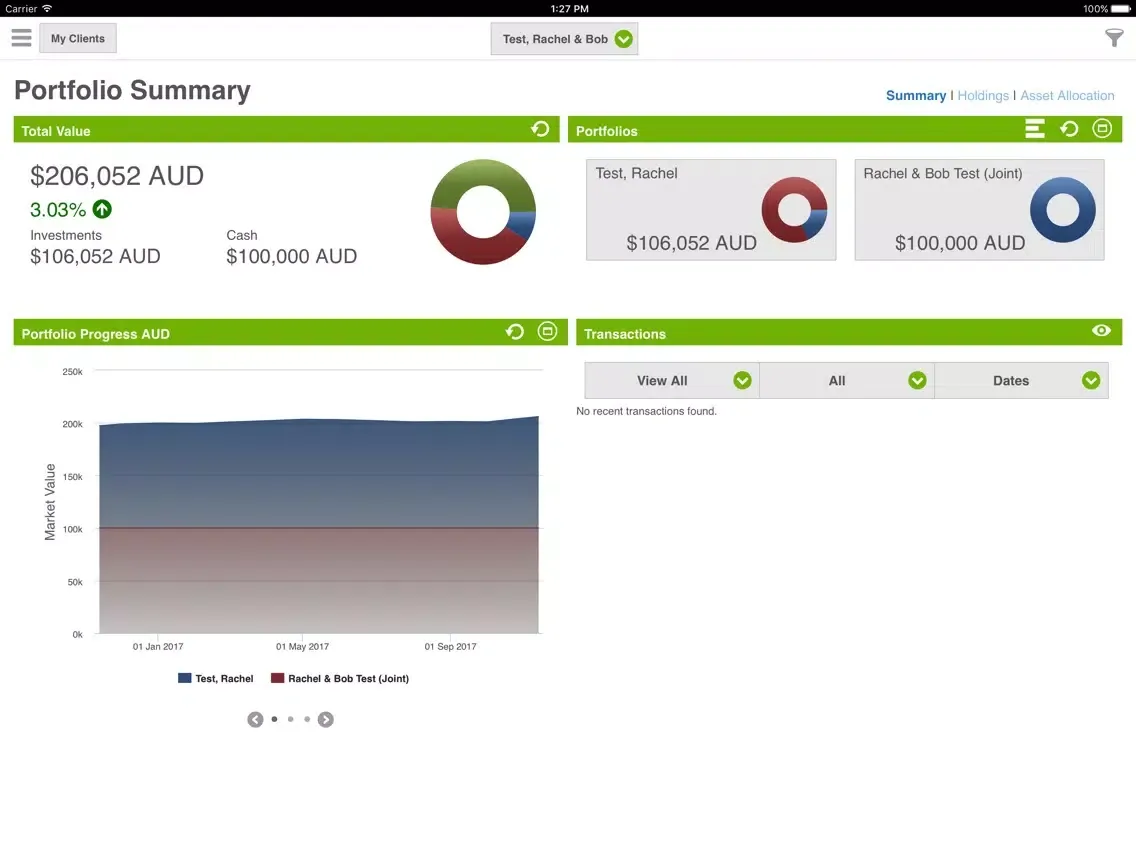
Task: Refresh the Portfolios panel
Action: (1069, 129)
